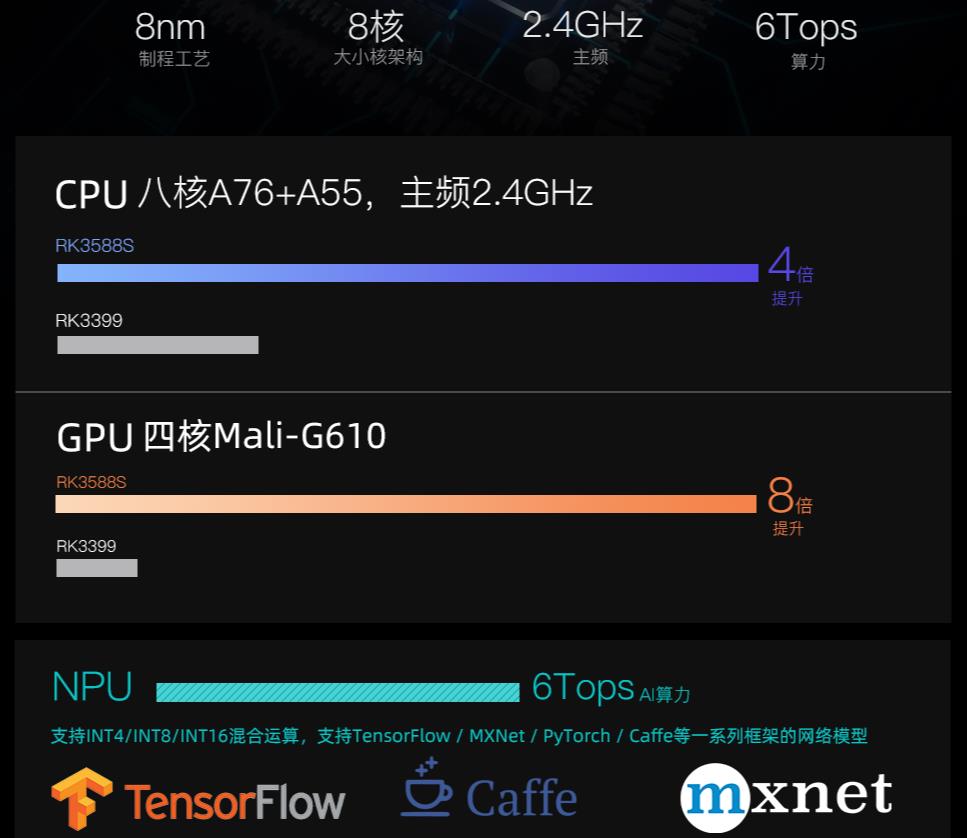Screen dimensions: 967x838
Task: Click the GPU 四核Mali-G610 heading
Action: [221, 437]
